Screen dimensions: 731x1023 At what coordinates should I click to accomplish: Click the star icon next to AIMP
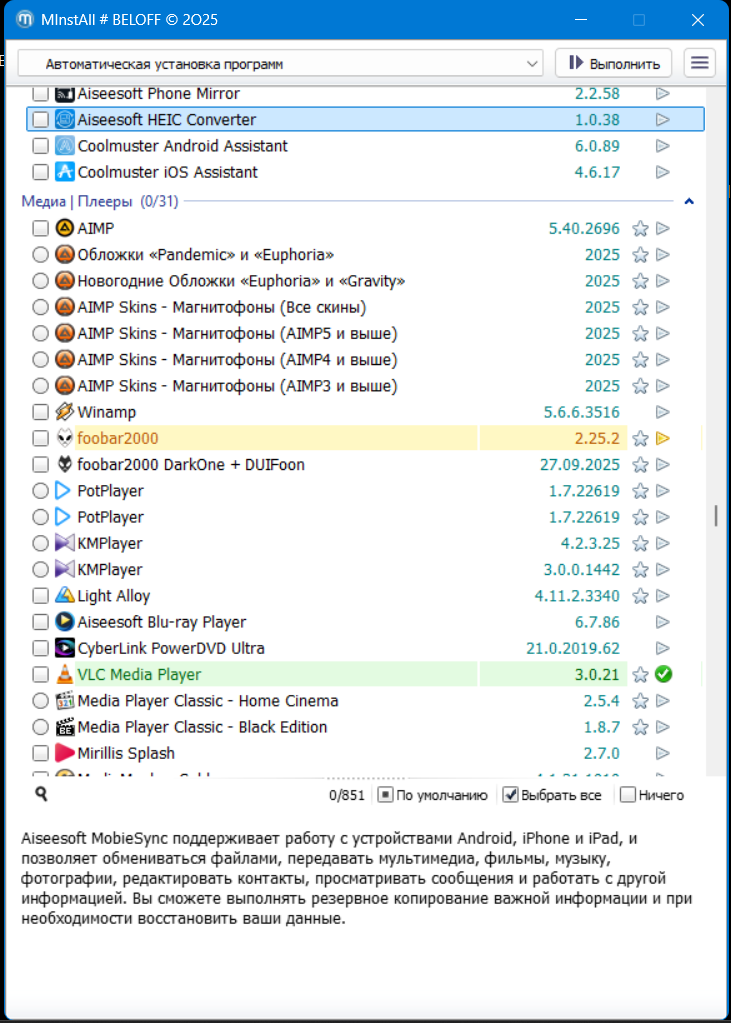(641, 229)
